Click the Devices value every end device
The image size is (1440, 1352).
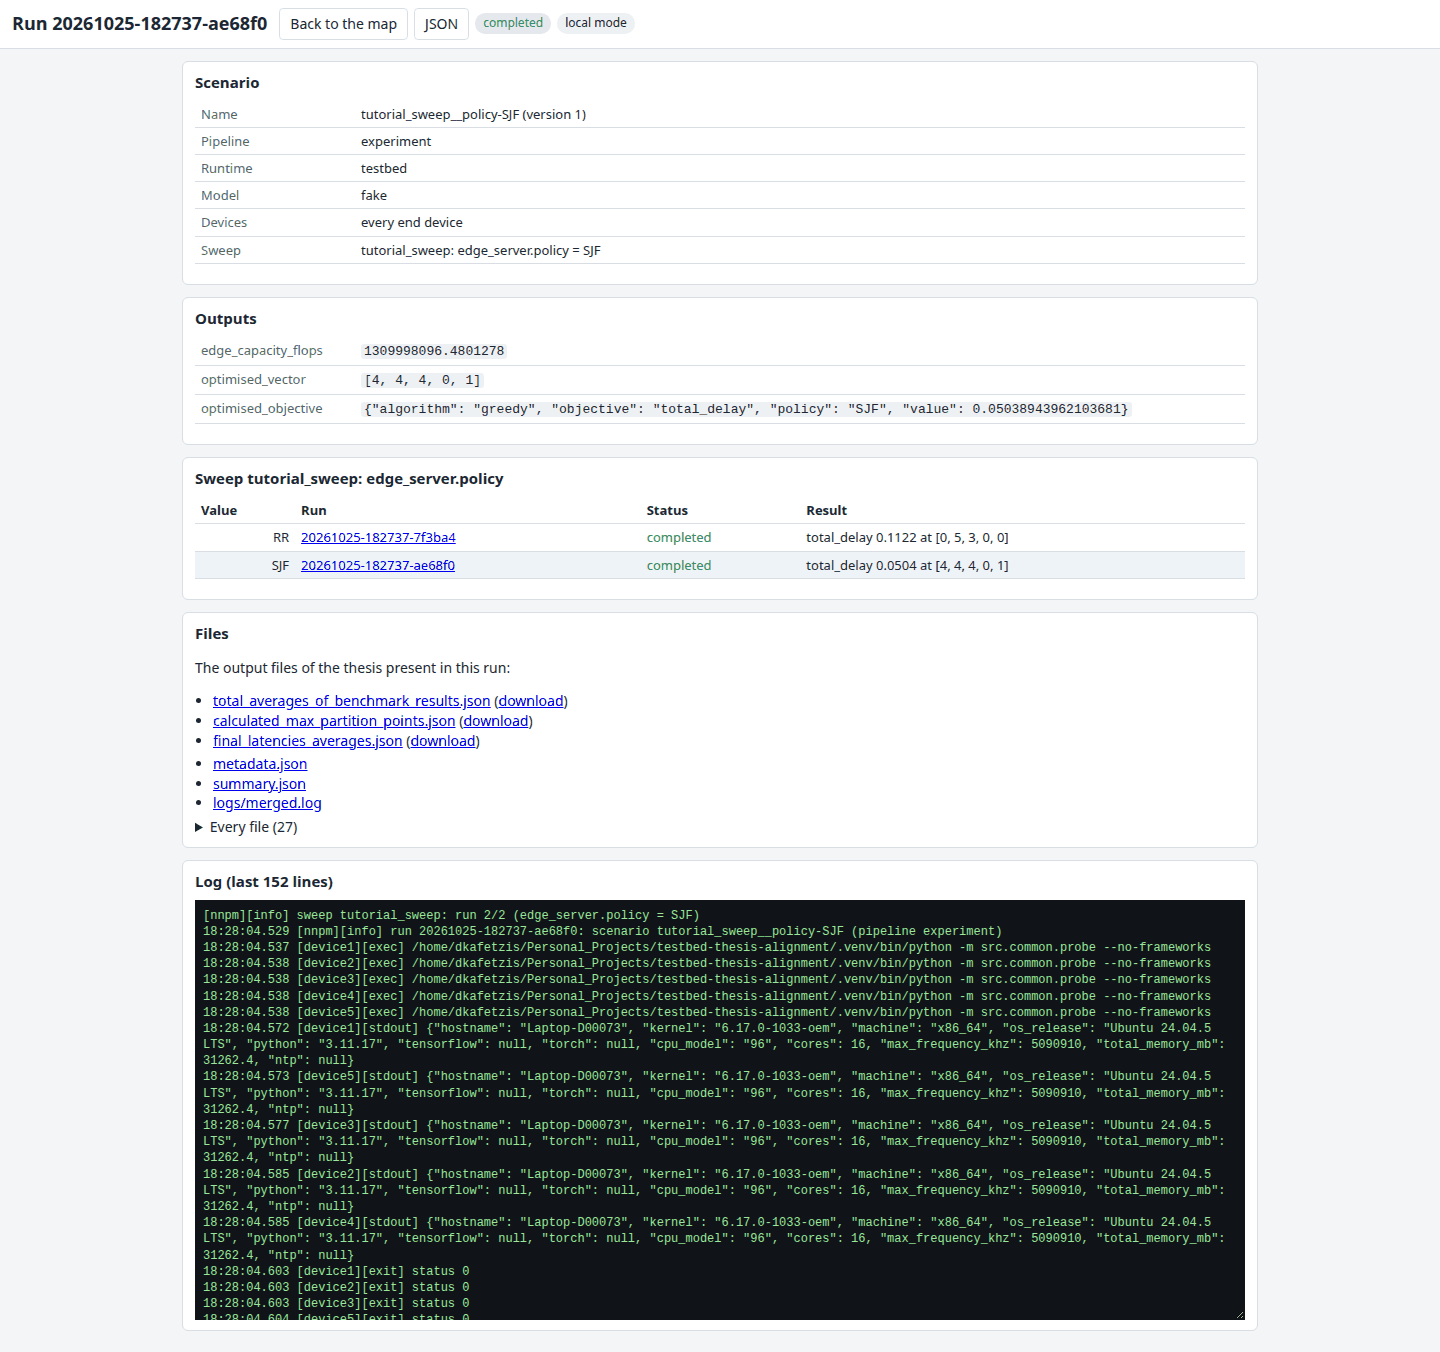pyautogui.click(x=412, y=222)
